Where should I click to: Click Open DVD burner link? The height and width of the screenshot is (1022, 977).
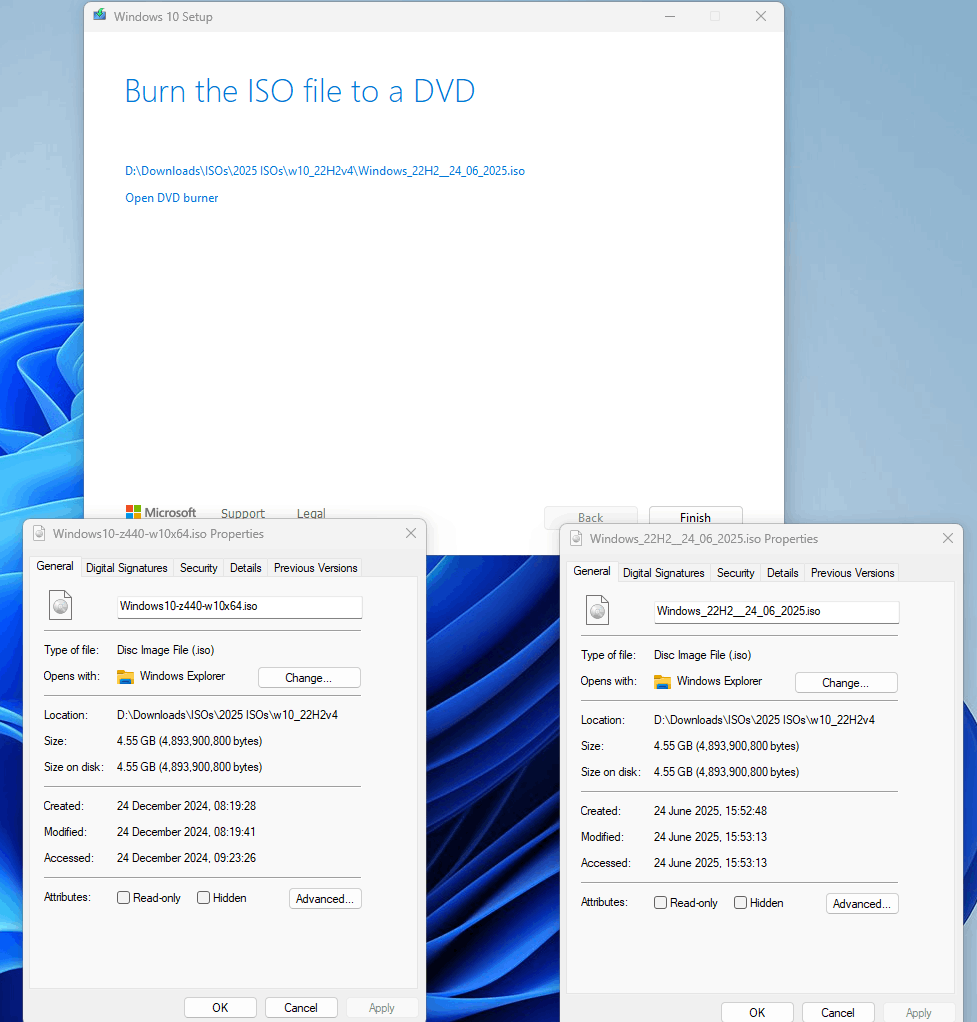point(171,197)
